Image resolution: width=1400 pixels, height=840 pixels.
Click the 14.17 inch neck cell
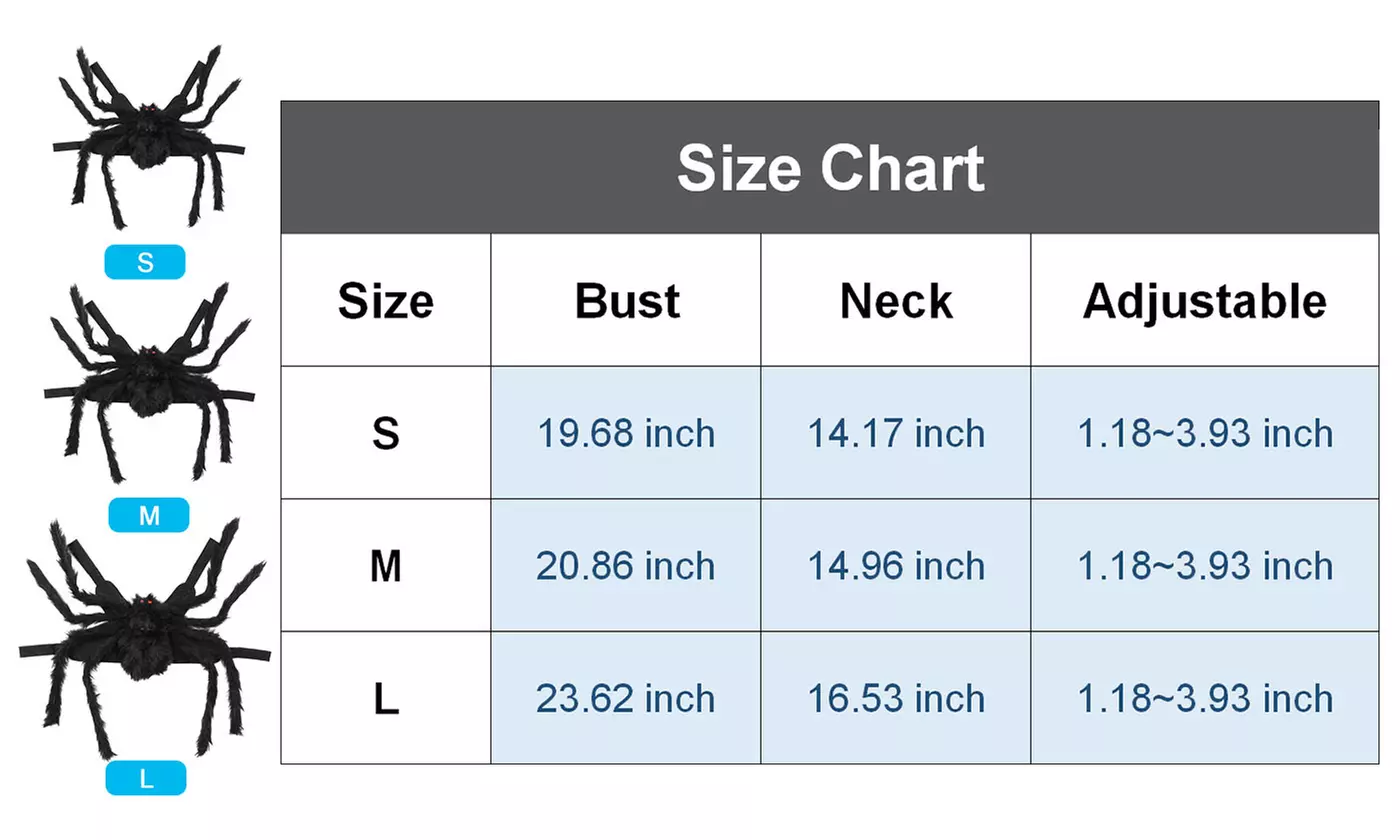(x=896, y=433)
